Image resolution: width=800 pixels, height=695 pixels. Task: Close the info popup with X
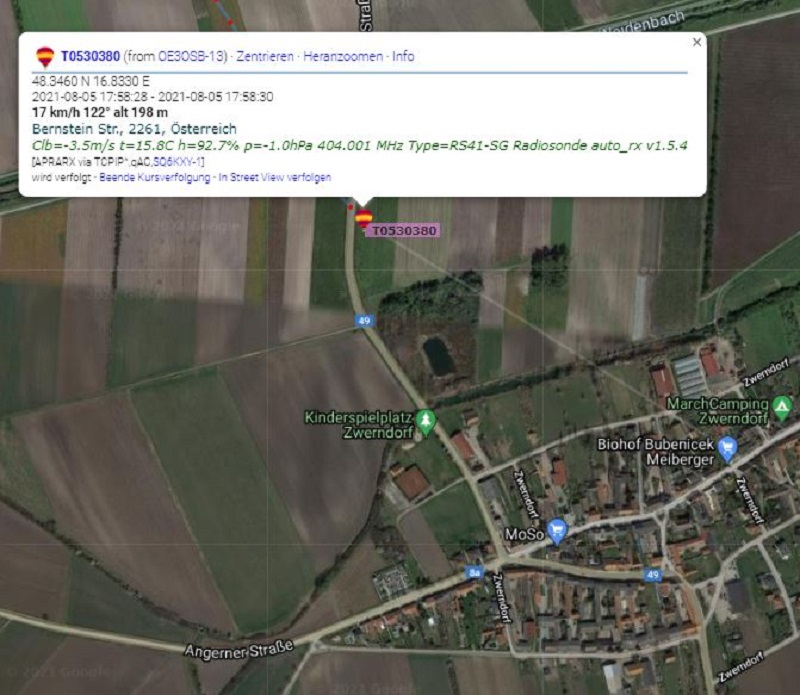(697, 42)
